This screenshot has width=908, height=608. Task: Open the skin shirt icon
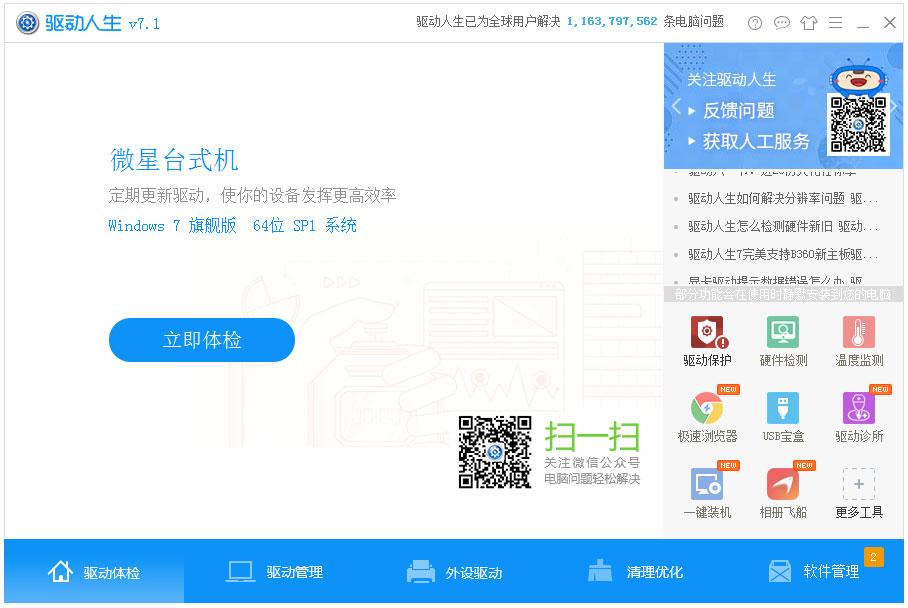coord(808,23)
